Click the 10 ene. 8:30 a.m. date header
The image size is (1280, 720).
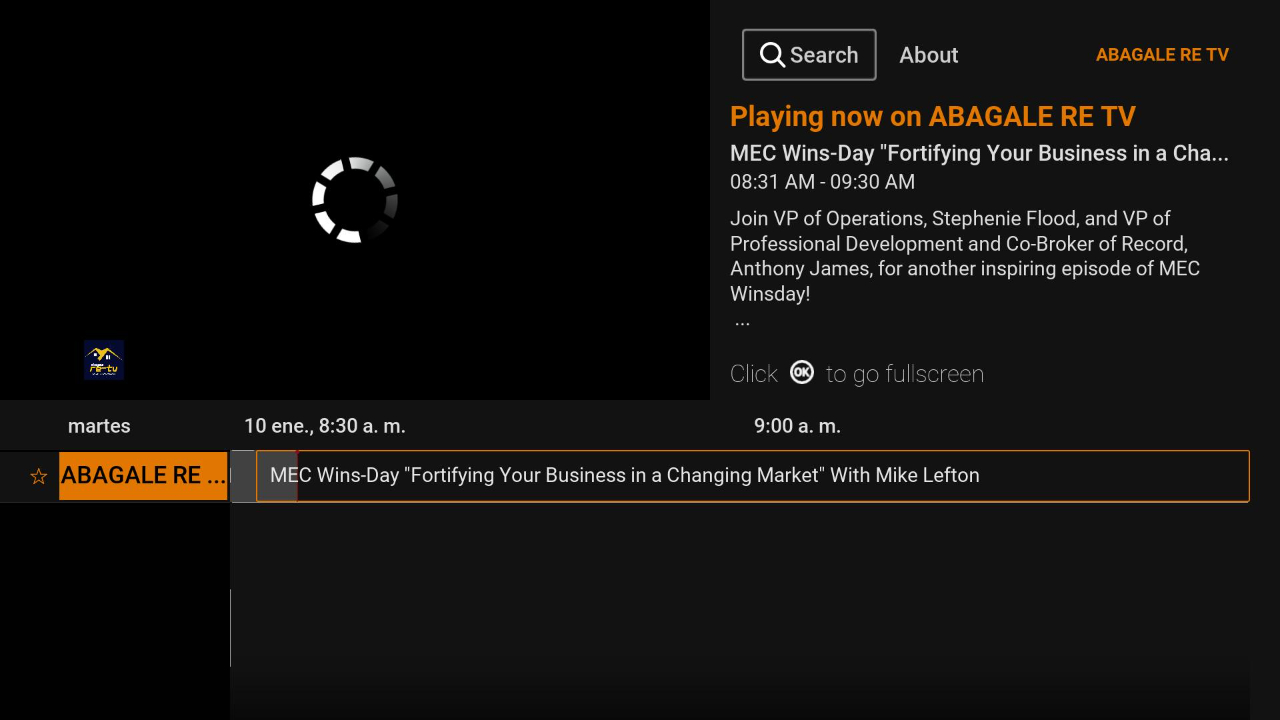(x=325, y=425)
